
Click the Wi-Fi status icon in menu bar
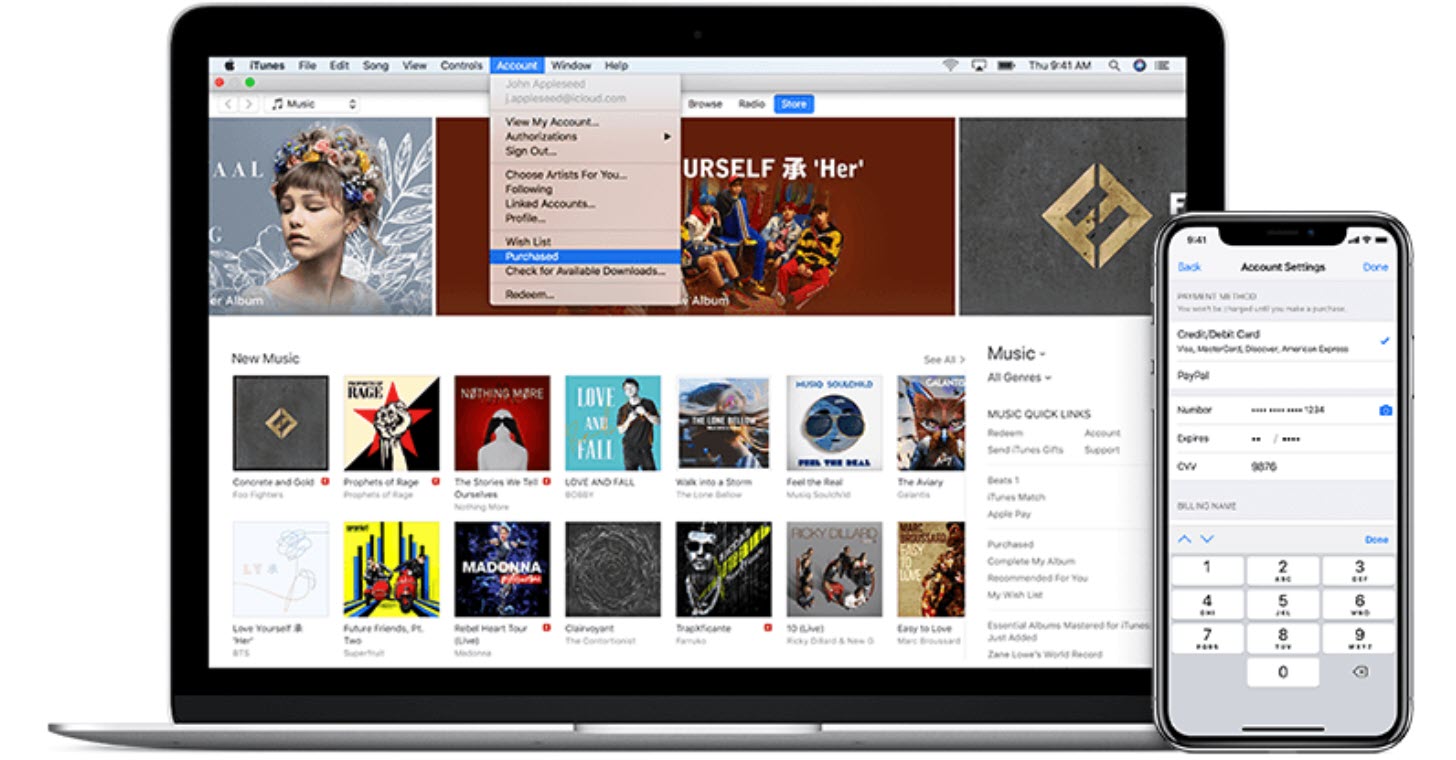click(949, 66)
